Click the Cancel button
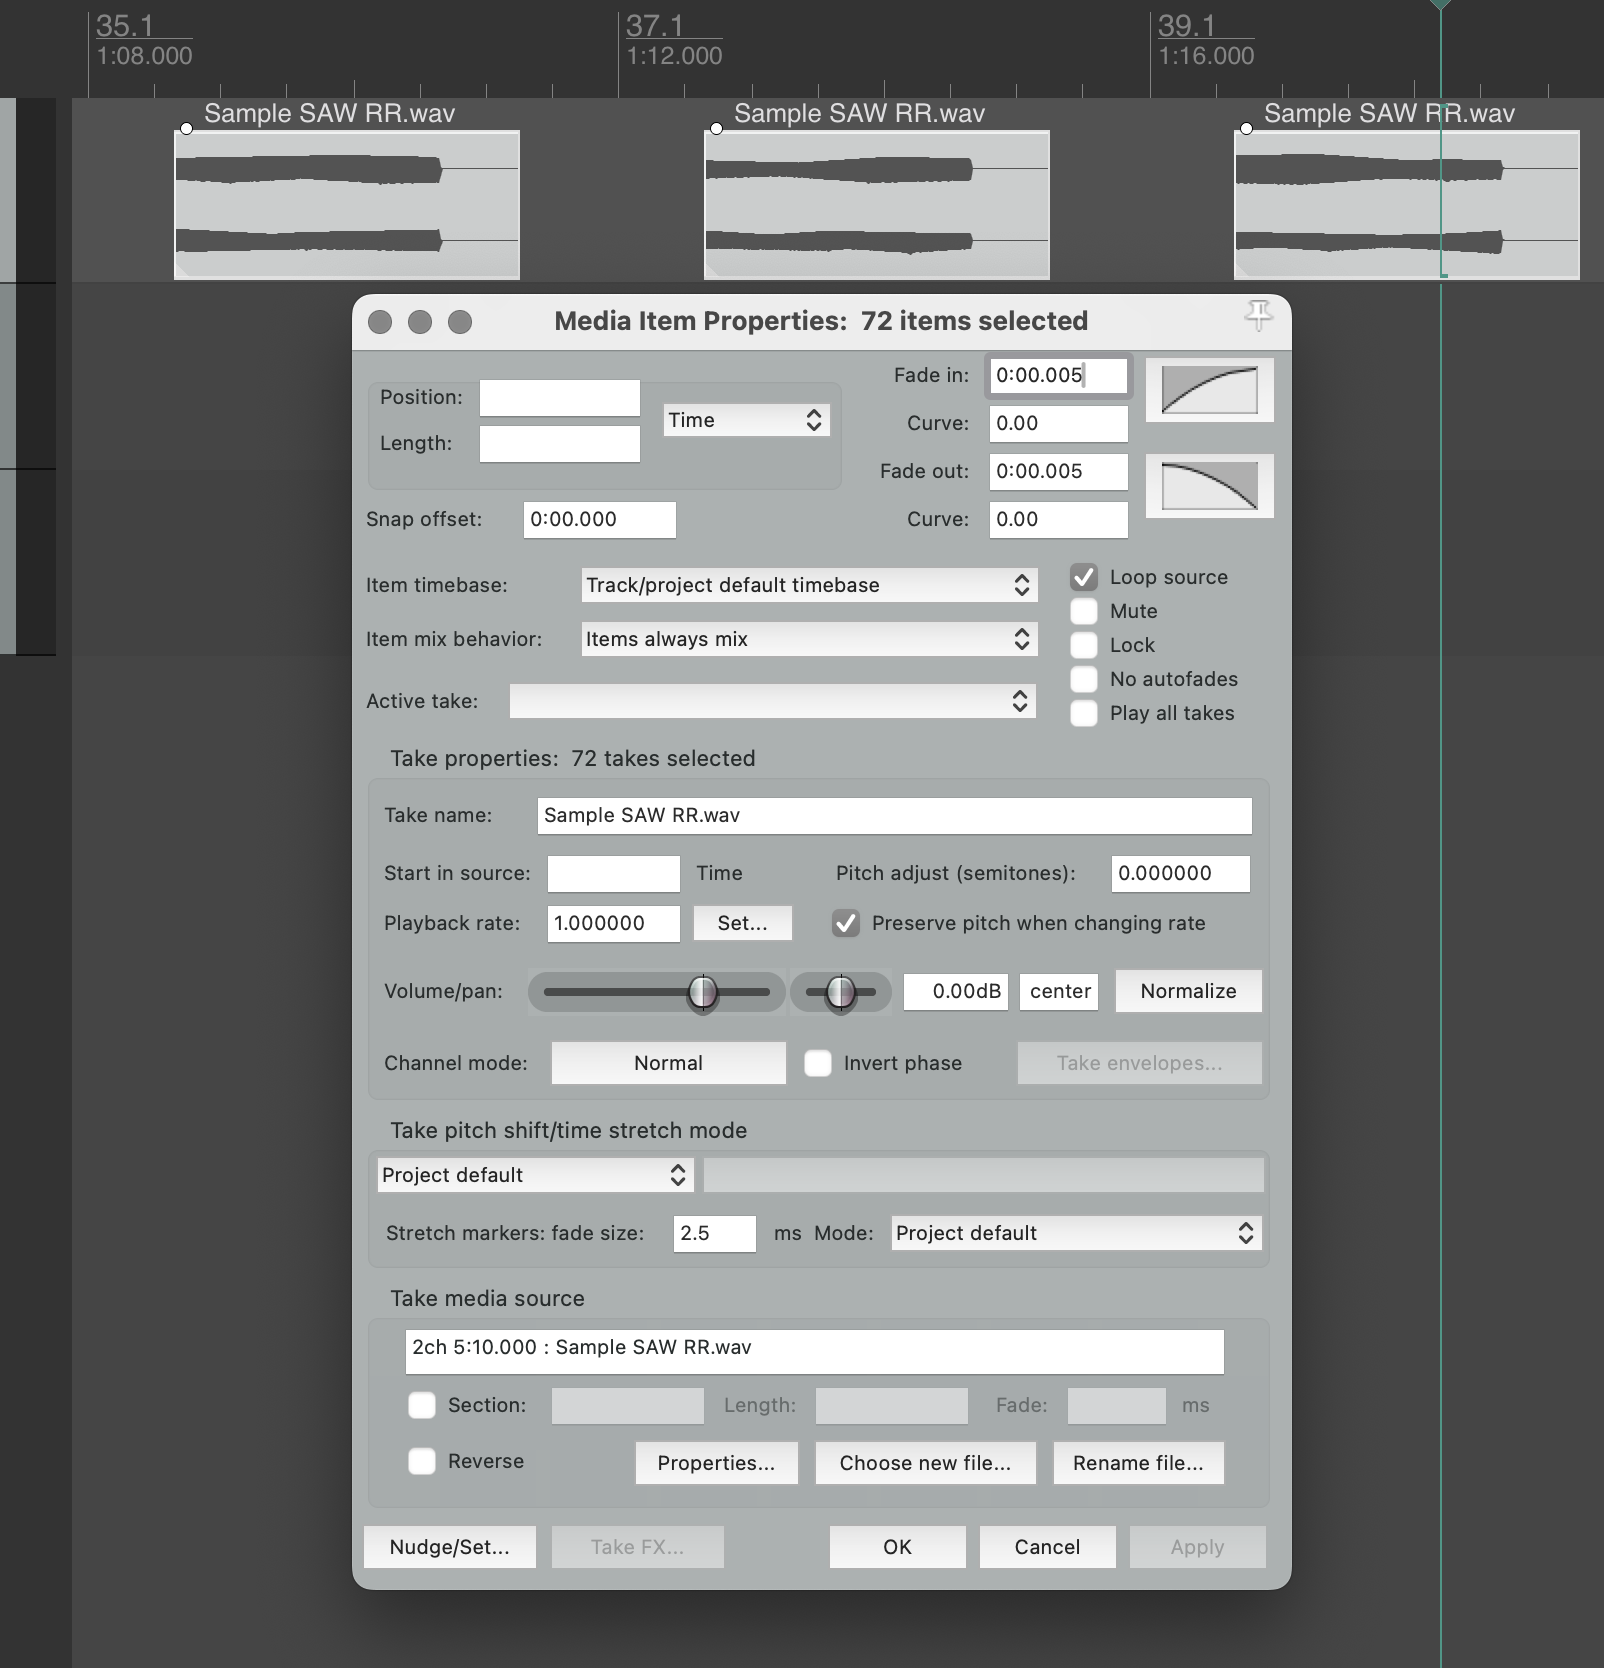Image resolution: width=1604 pixels, height=1668 pixels. [1047, 1547]
